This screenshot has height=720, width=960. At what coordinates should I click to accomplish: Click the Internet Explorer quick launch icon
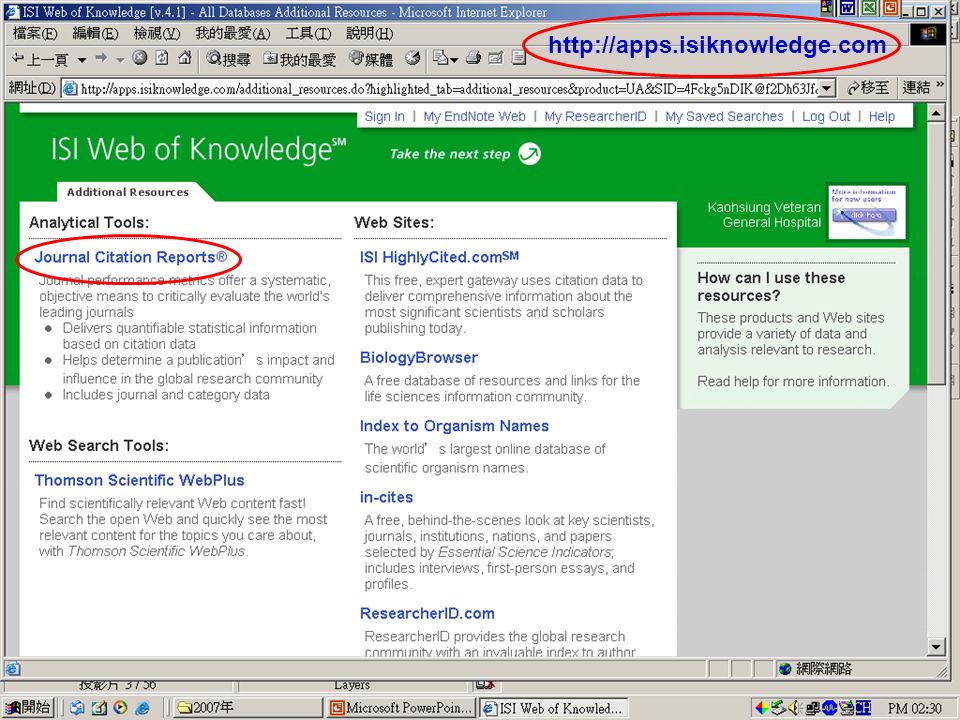click(142, 708)
